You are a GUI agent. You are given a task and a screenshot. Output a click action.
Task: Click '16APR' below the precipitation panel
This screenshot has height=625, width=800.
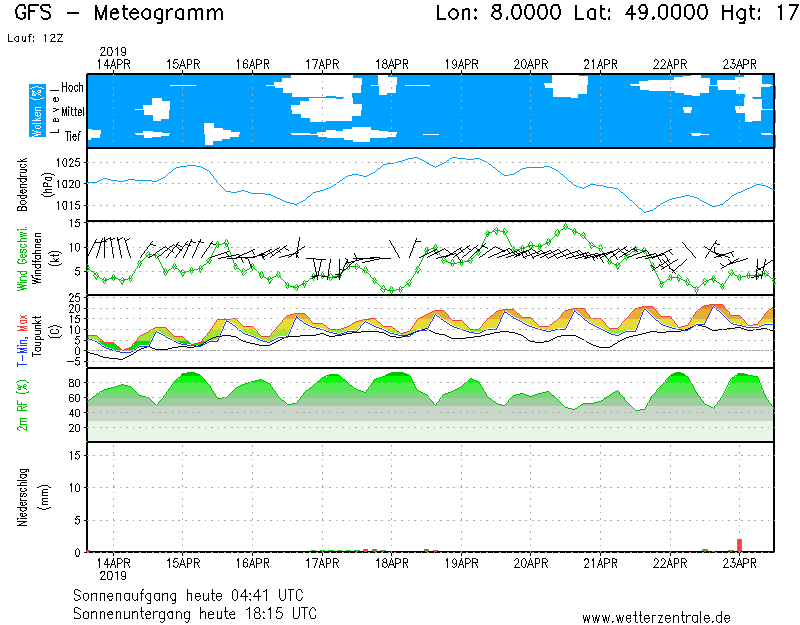[253, 563]
